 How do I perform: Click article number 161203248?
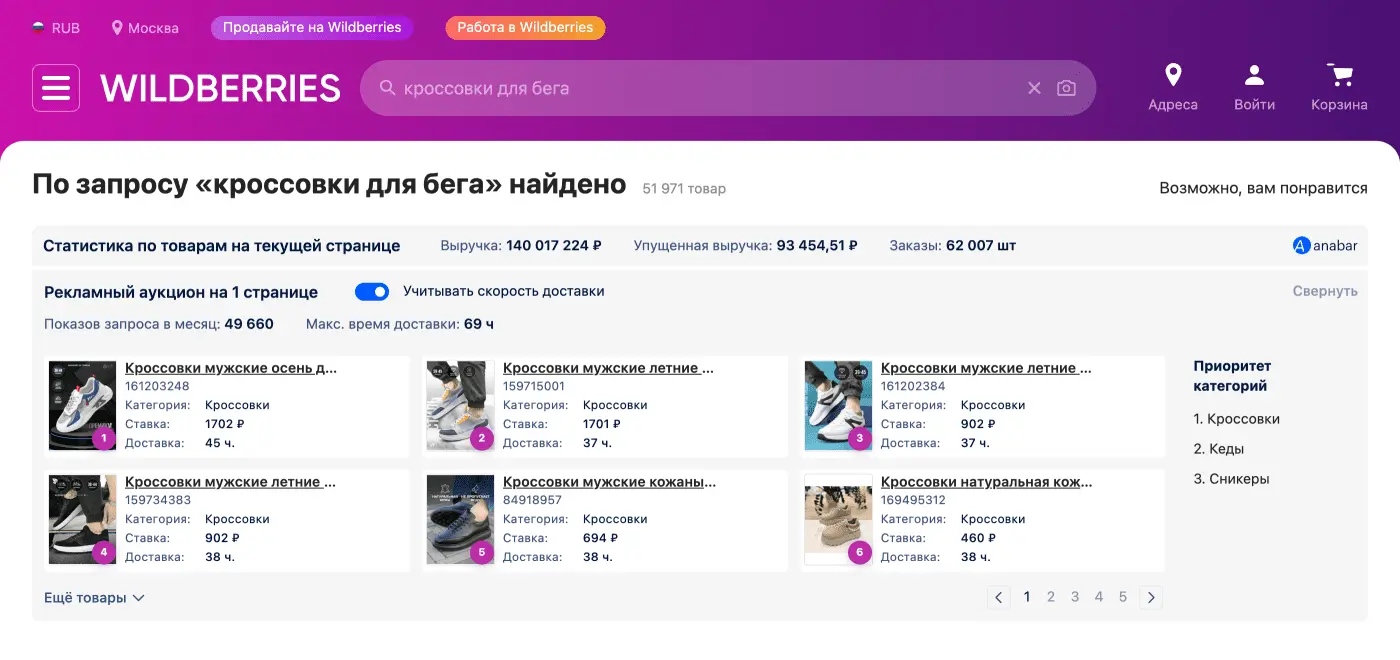click(x=157, y=386)
